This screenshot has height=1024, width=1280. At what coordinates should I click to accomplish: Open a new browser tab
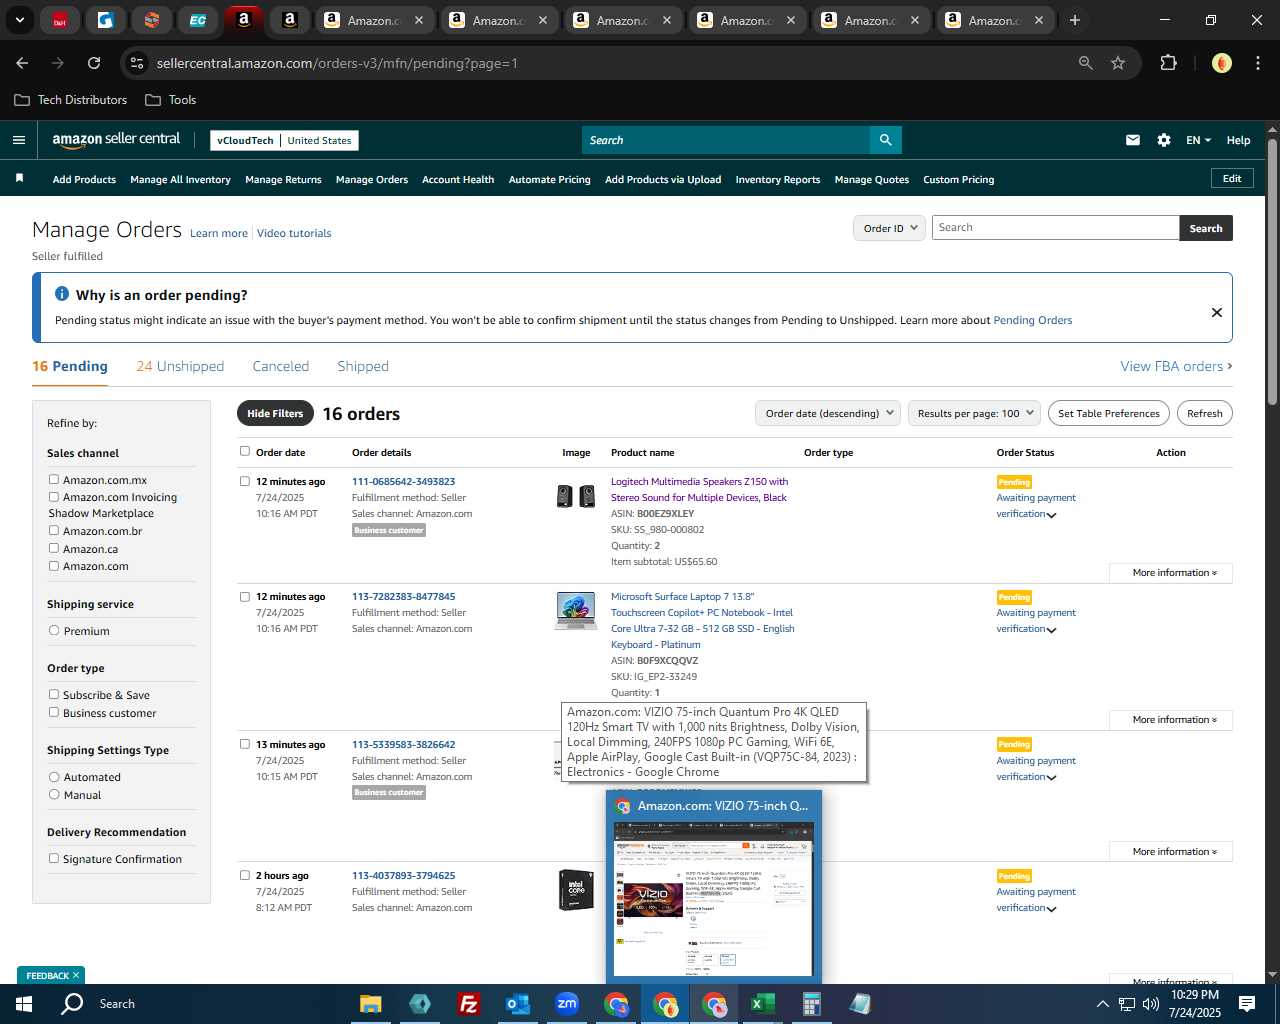pos(1075,20)
